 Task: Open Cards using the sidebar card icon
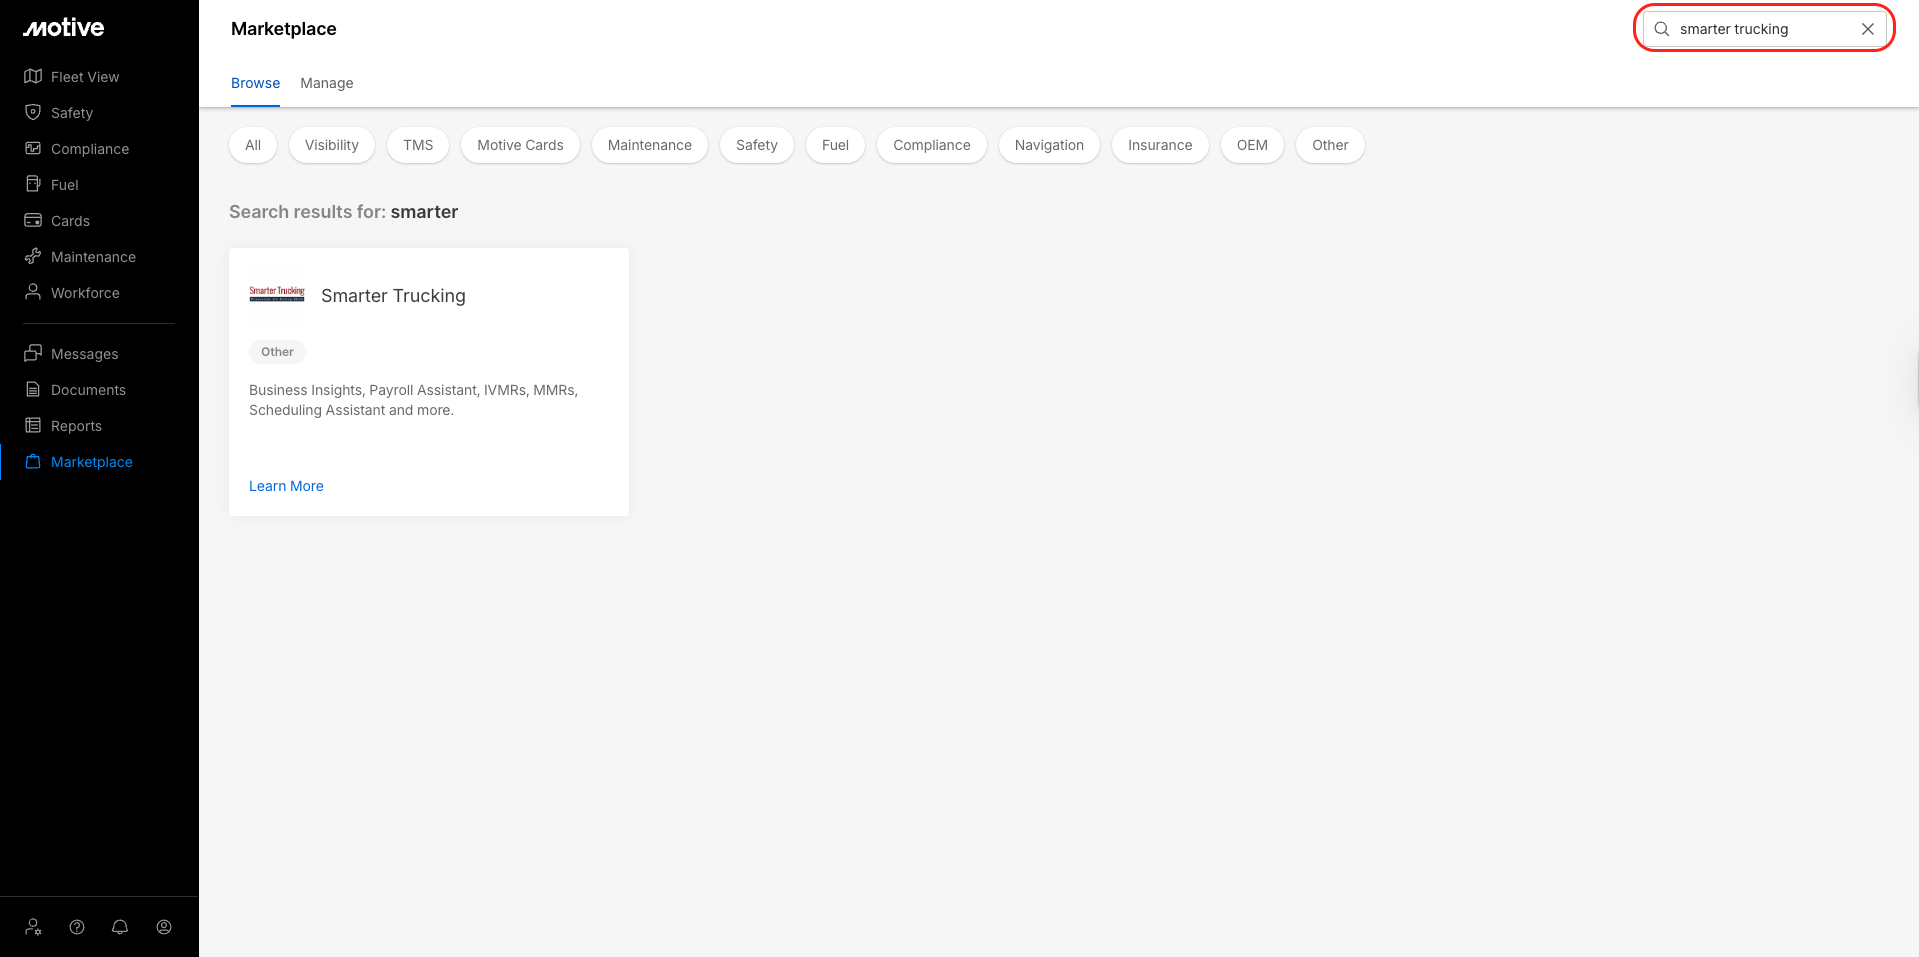click(33, 221)
